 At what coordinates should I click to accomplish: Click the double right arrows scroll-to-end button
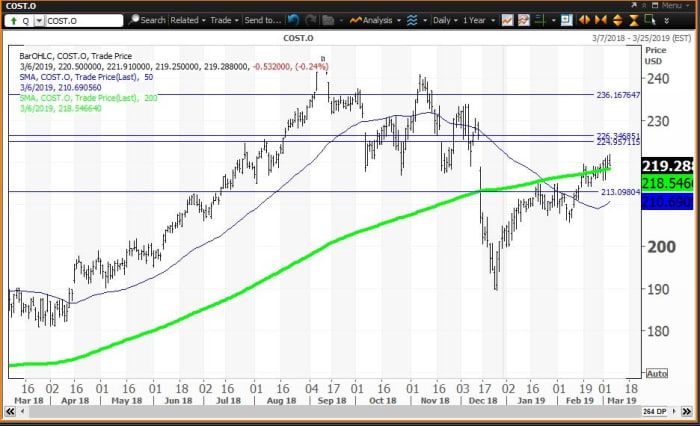(687, 411)
